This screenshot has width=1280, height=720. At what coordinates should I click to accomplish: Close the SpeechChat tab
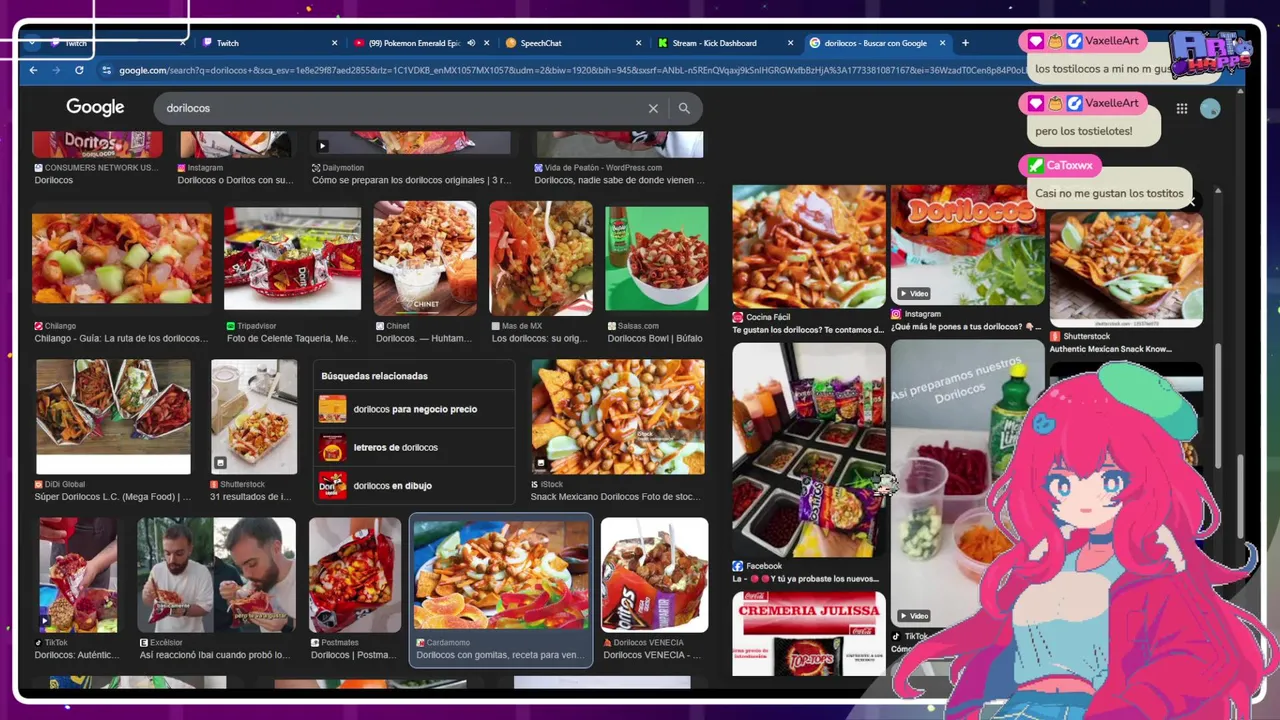(638, 43)
